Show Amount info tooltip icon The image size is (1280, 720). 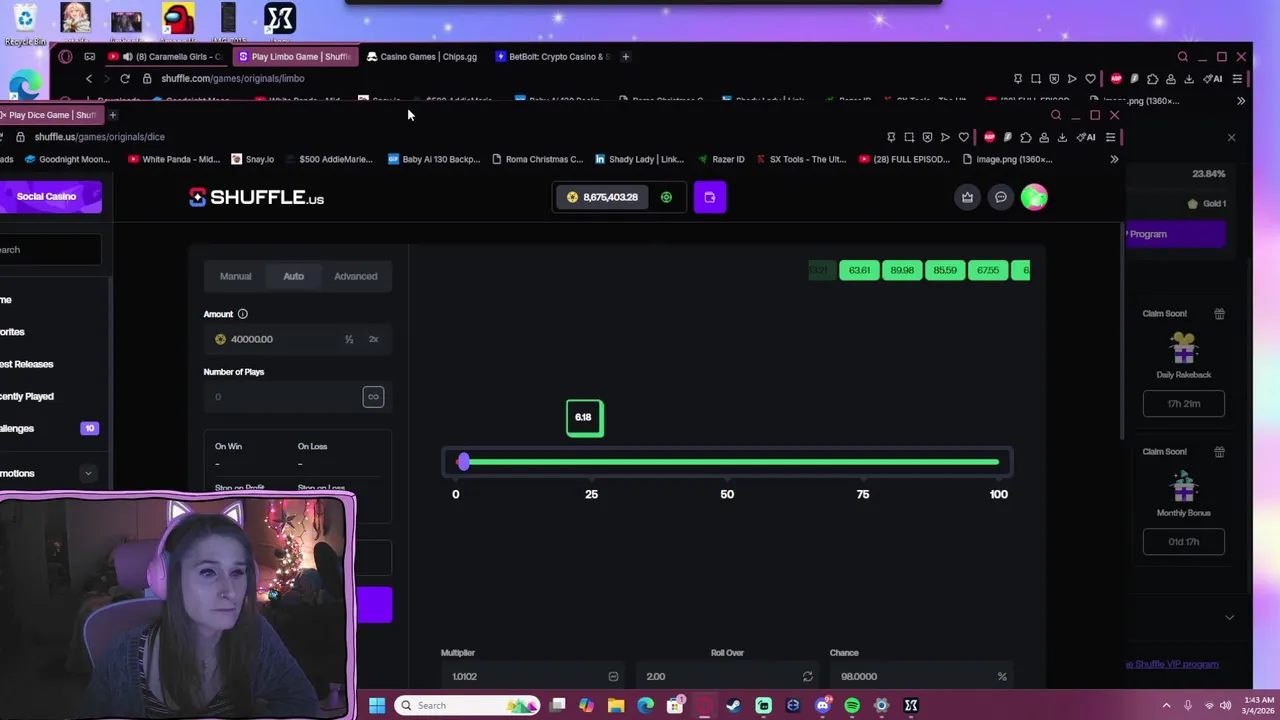click(x=242, y=314)
